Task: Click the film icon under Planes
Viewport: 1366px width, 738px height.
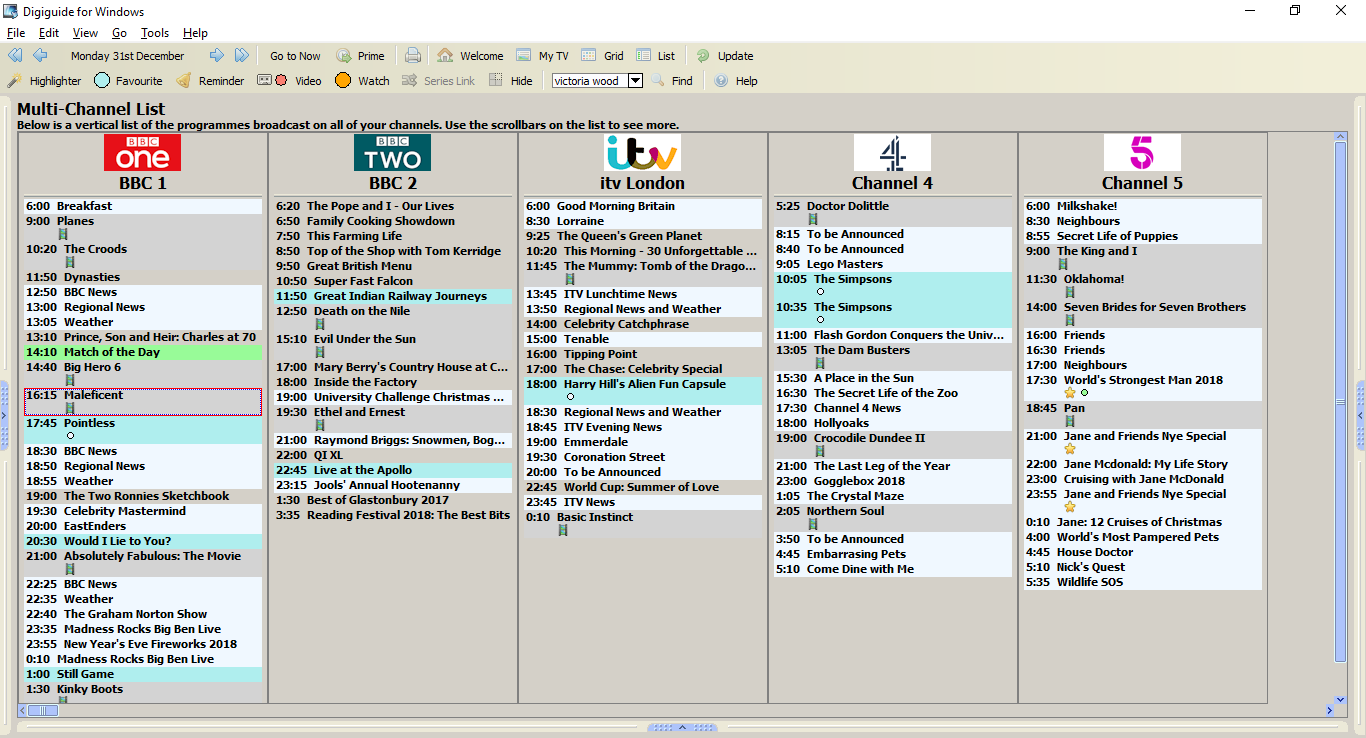Action: point(63,234)
